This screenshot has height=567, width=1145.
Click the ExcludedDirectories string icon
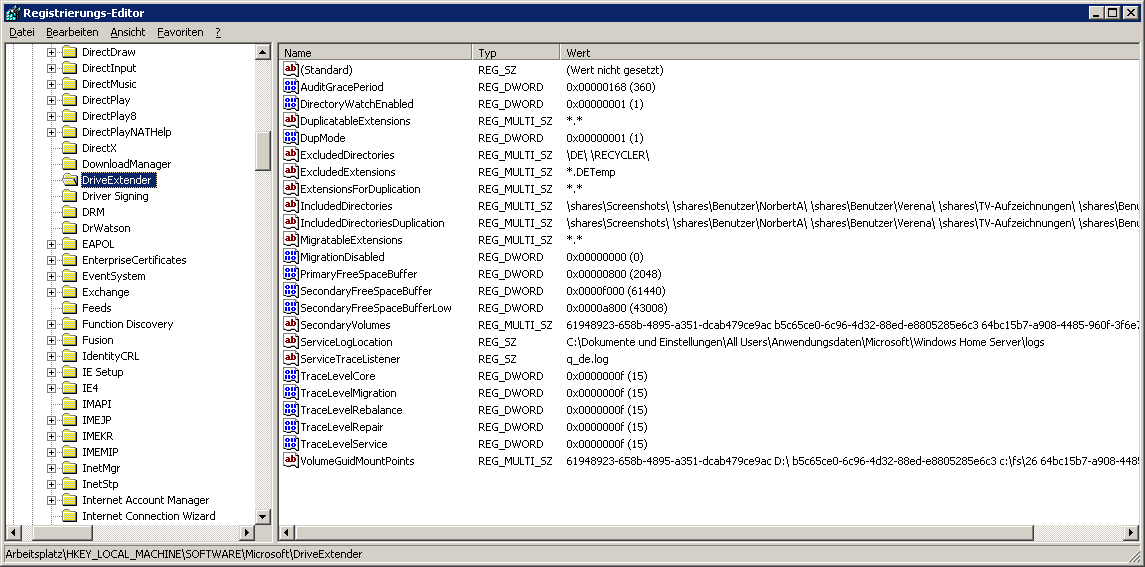(x=291, y=155)
